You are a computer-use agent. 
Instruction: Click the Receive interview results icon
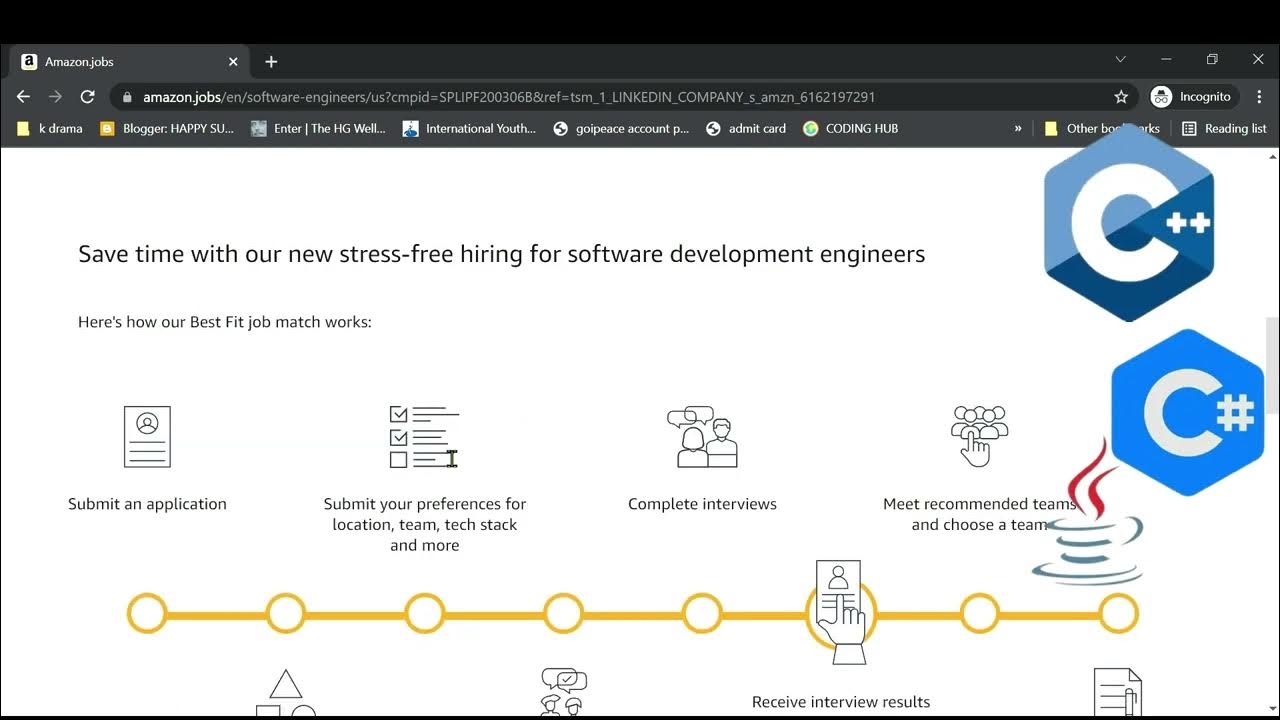[x=840, y=611]
